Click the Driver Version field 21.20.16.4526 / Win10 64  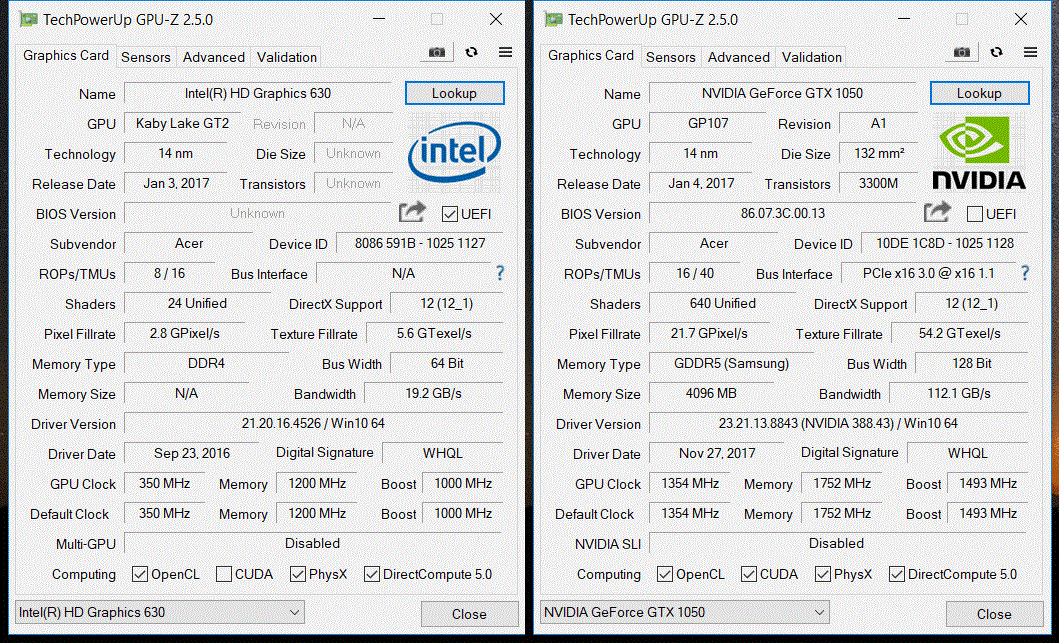[x=313, y=423]
